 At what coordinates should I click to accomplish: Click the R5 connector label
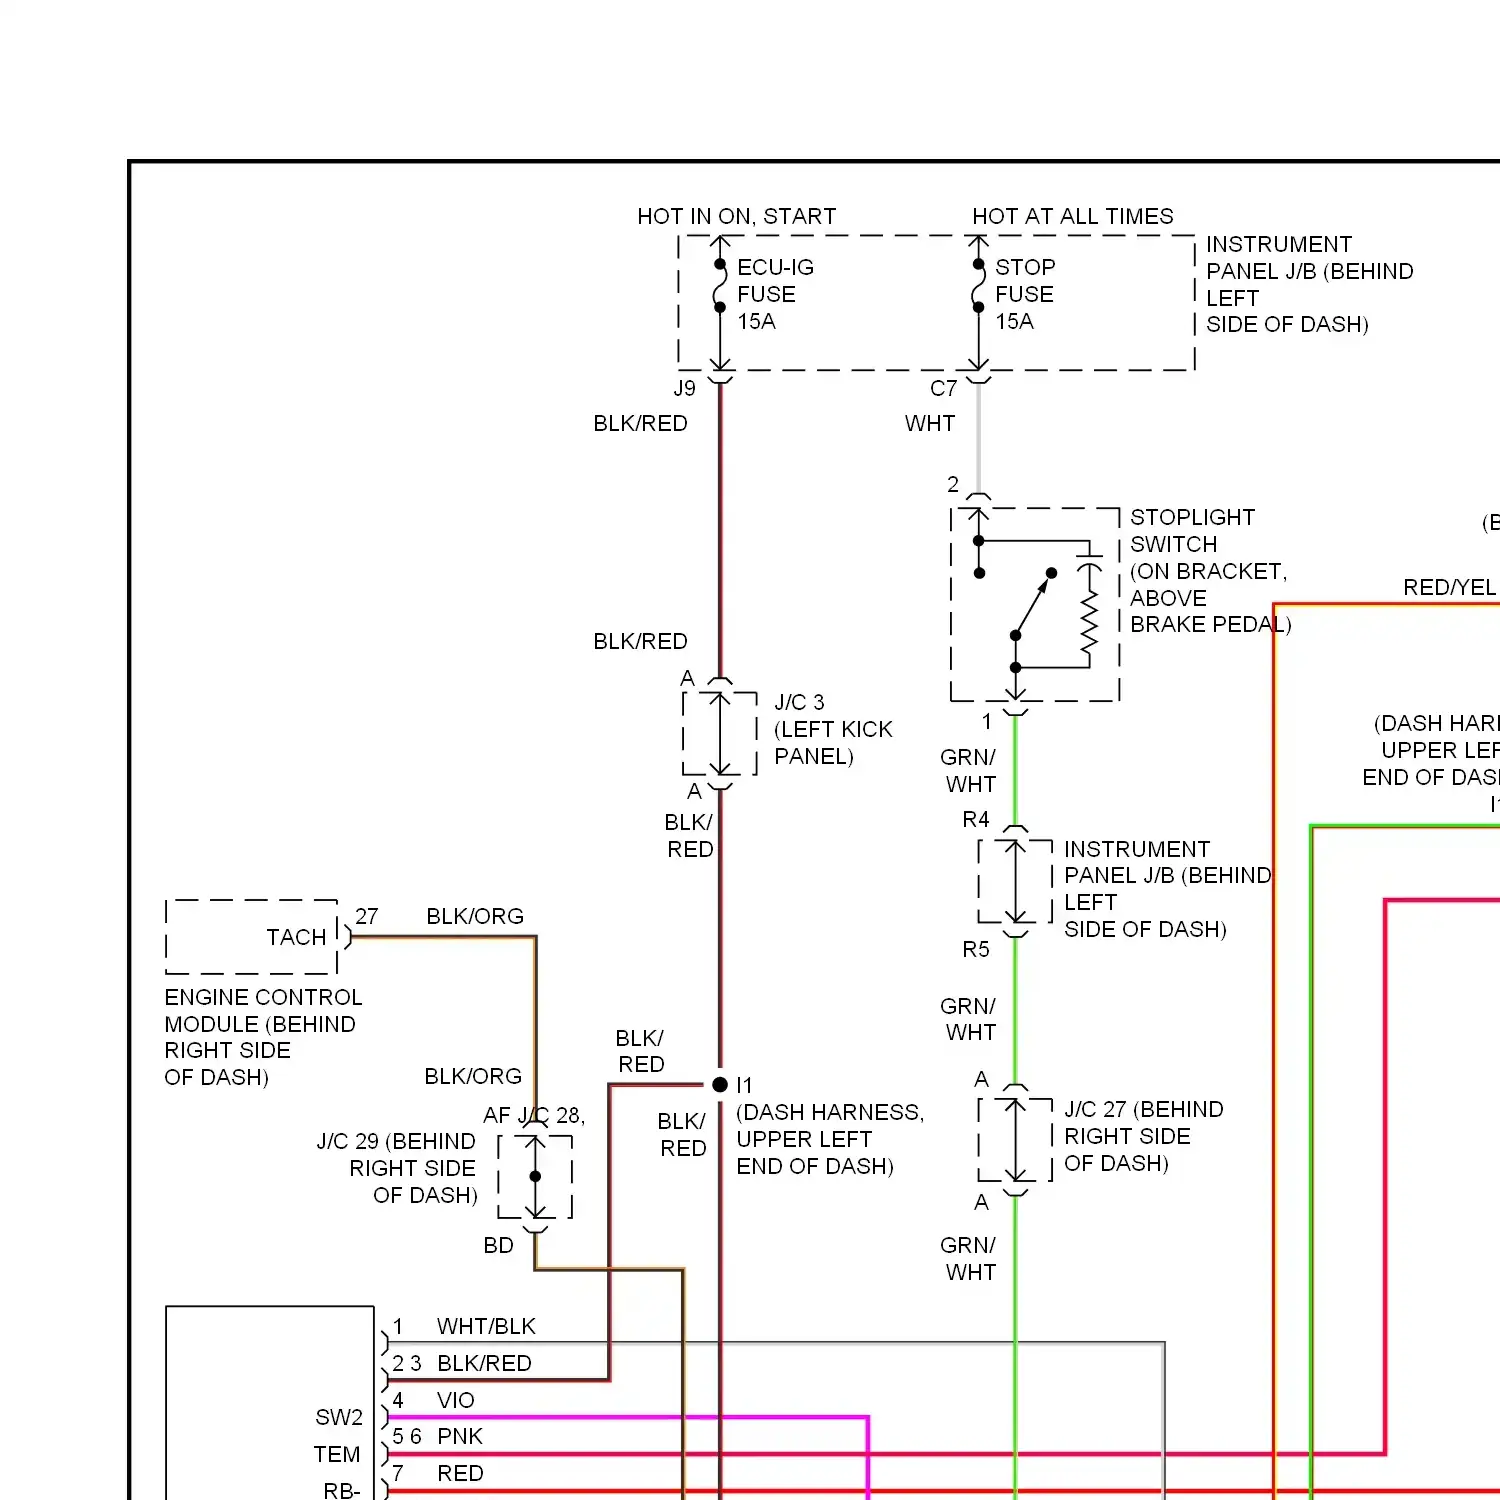coord(976,949)
